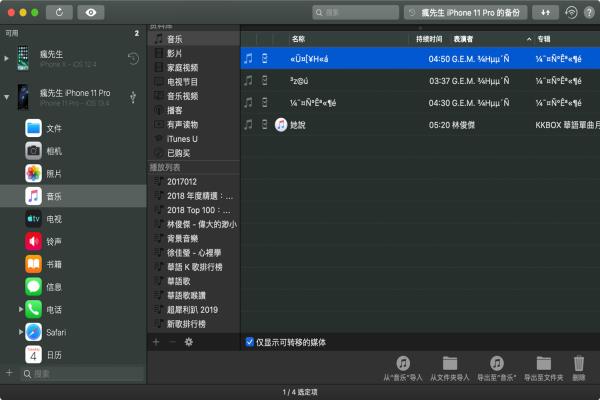Select 已购买 in the library list
600x400 pixels.
coord(194,153)
